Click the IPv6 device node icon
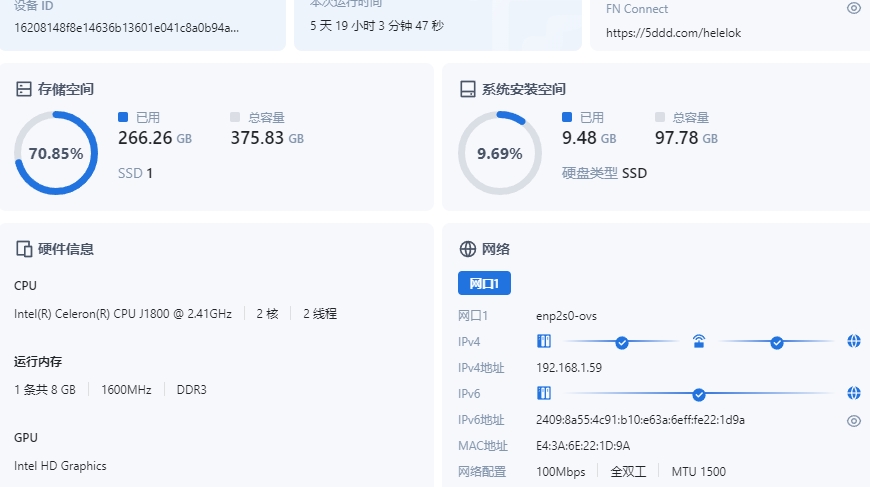 click(x=544, y=393)
